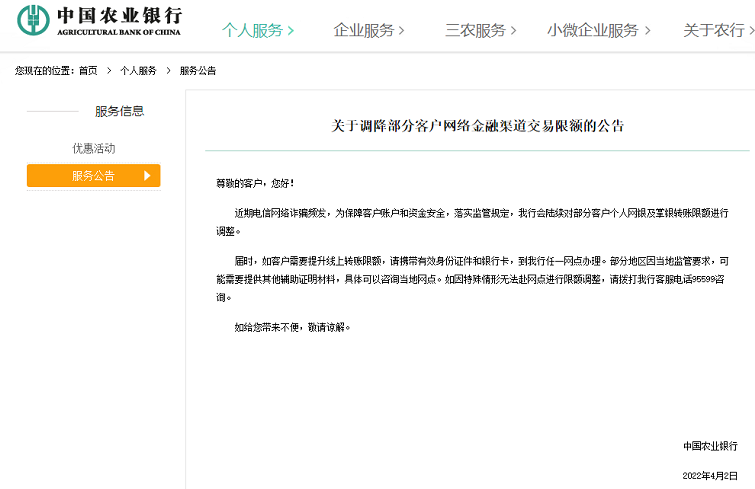Open the 企业服务 navigation menu
This screenshot has height=489, width=755.
pyautogui.click(x=363, y=31)
